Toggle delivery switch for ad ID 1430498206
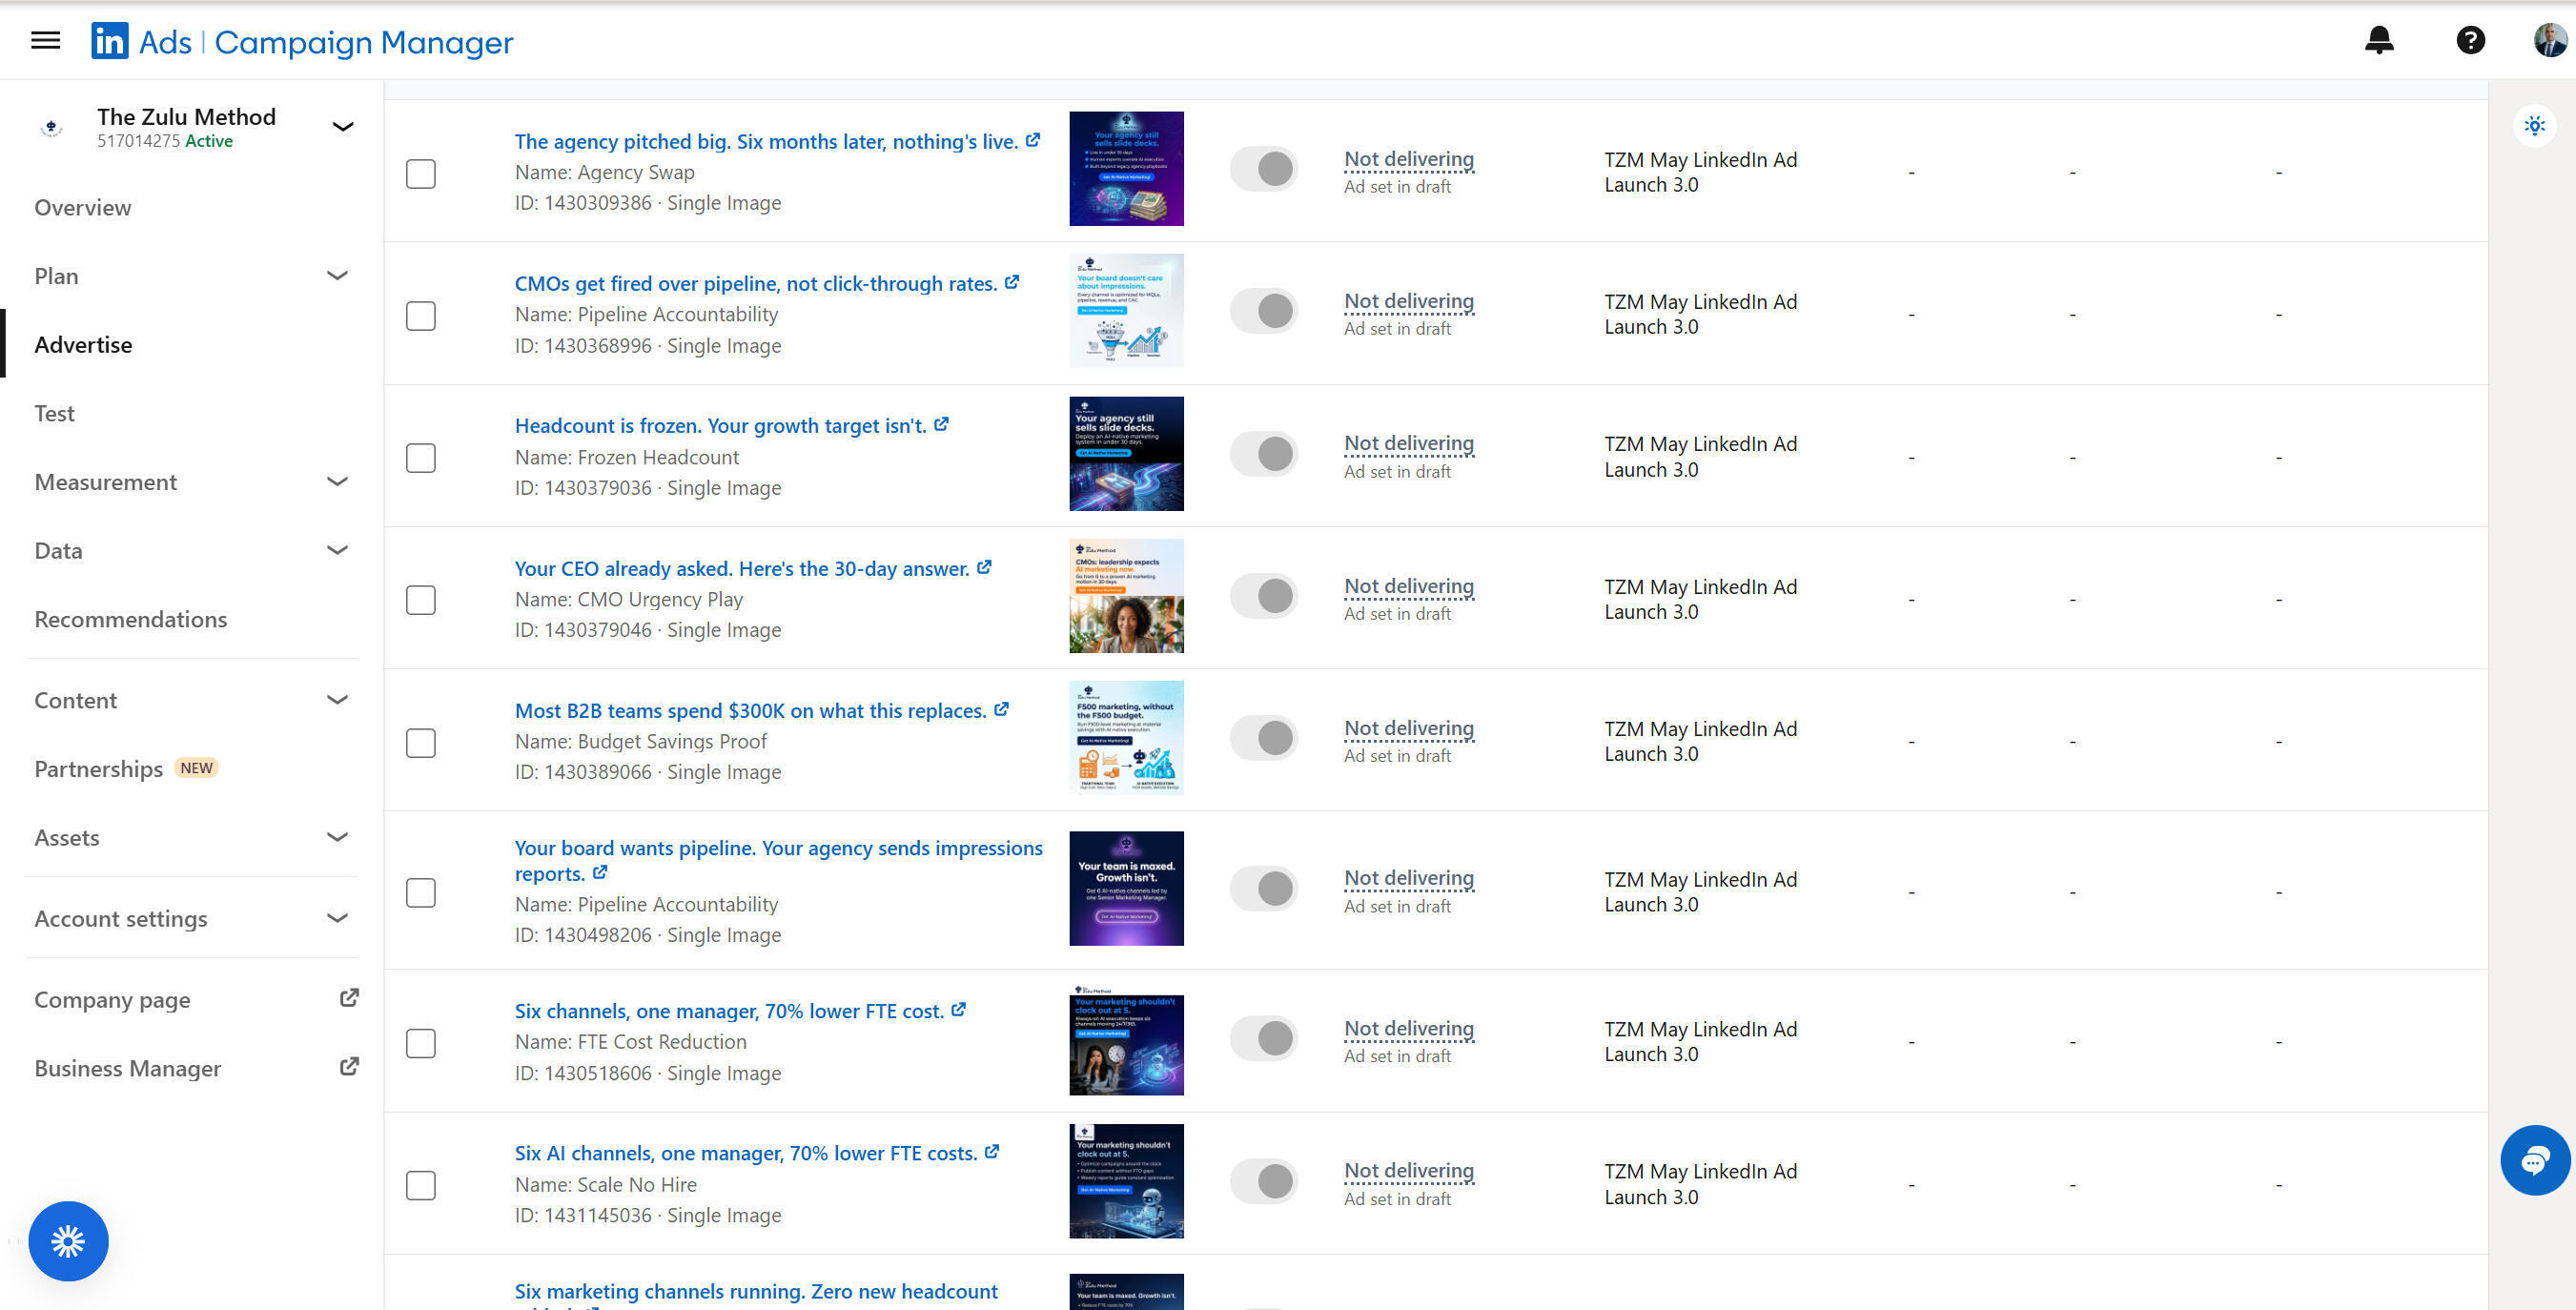2576x1310 pixels. pyautogui.click(x=1264, y=887)
